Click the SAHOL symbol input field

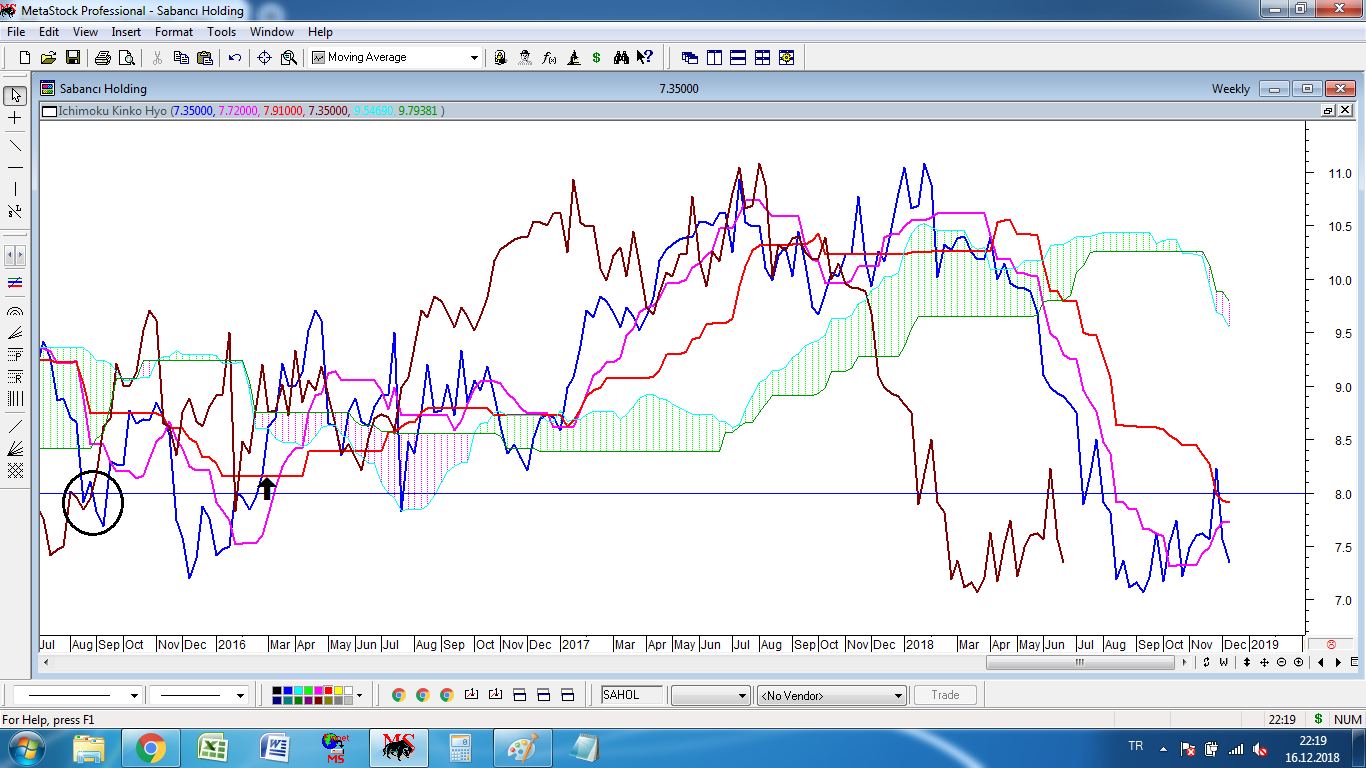[632, 695]
